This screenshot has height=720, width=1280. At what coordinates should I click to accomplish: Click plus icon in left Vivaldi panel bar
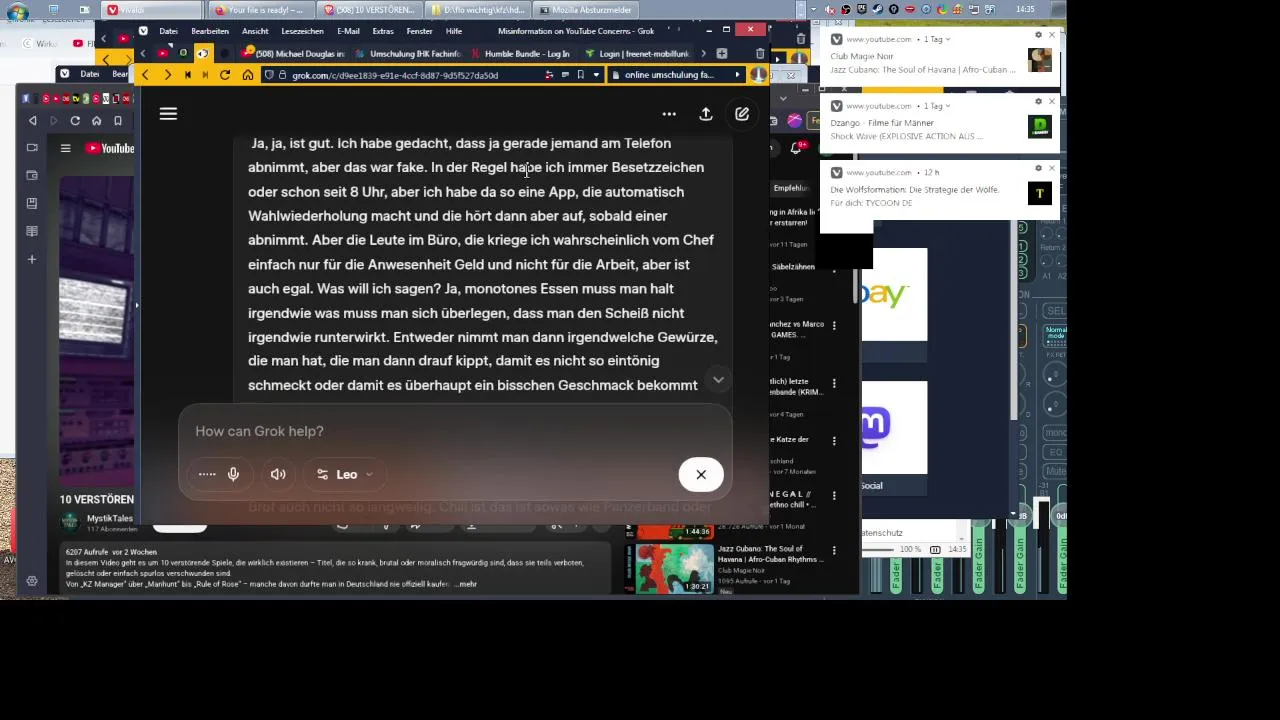click(x=32, y=259)
